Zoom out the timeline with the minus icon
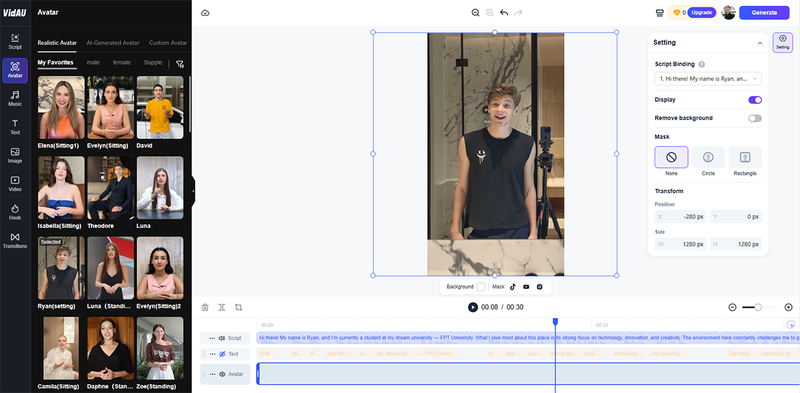Screen dimensions: 800x393 pyautogui.click(x=732, y=307)
